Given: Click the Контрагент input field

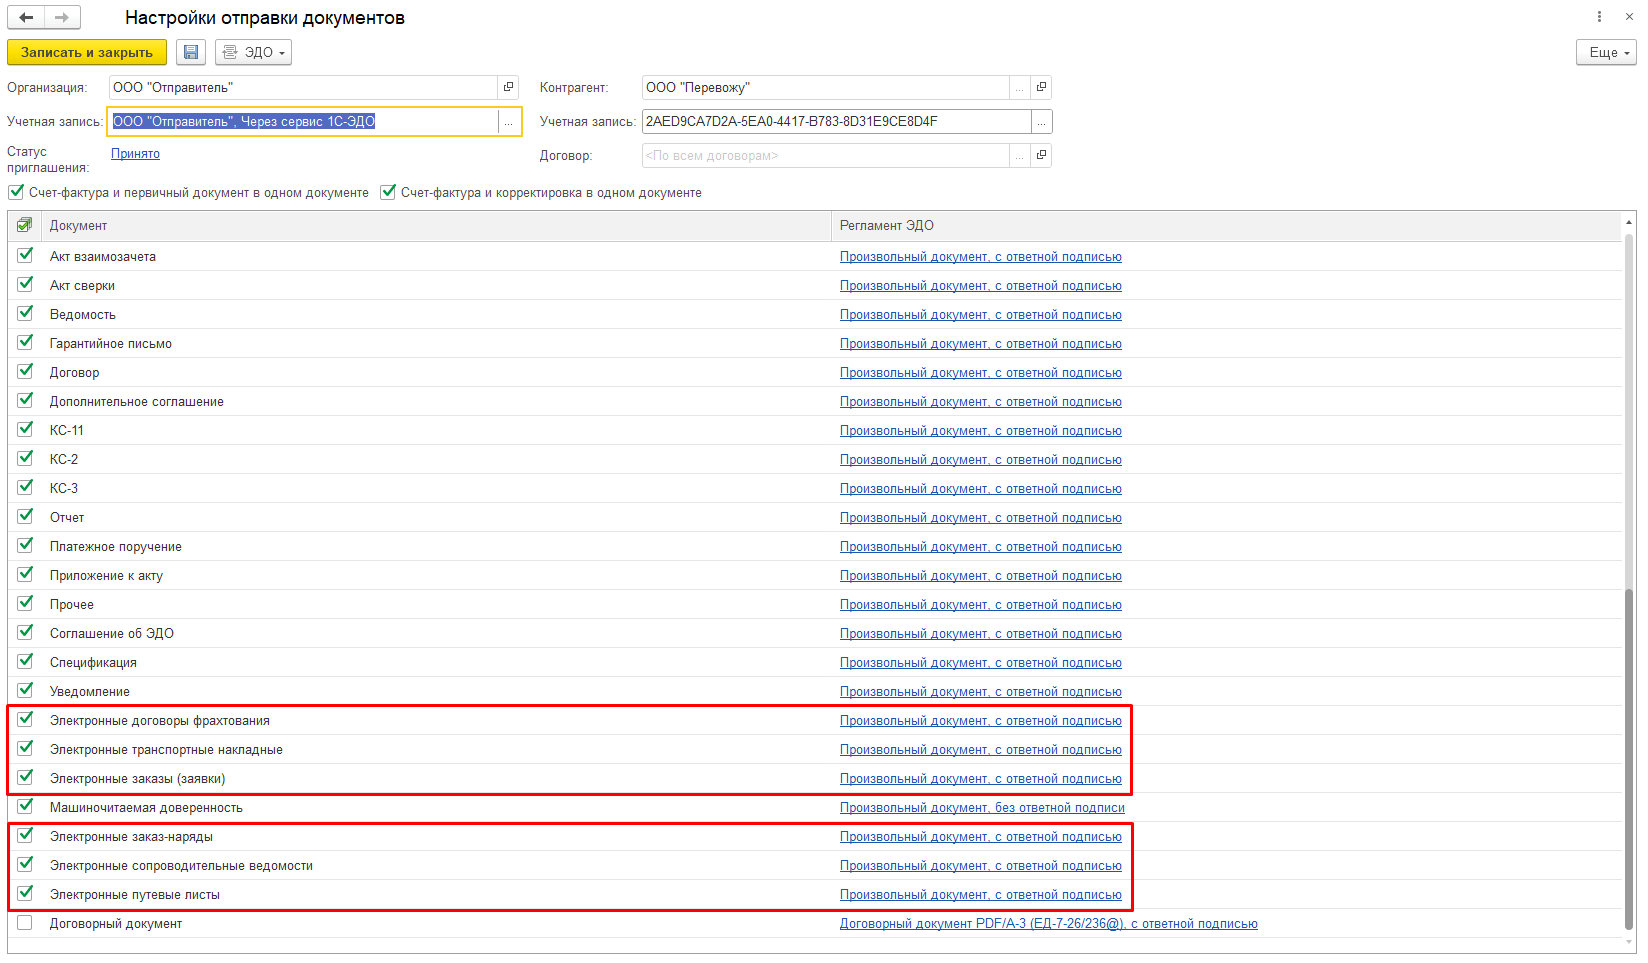Looking at the screenshot, I should coord(825,87).
